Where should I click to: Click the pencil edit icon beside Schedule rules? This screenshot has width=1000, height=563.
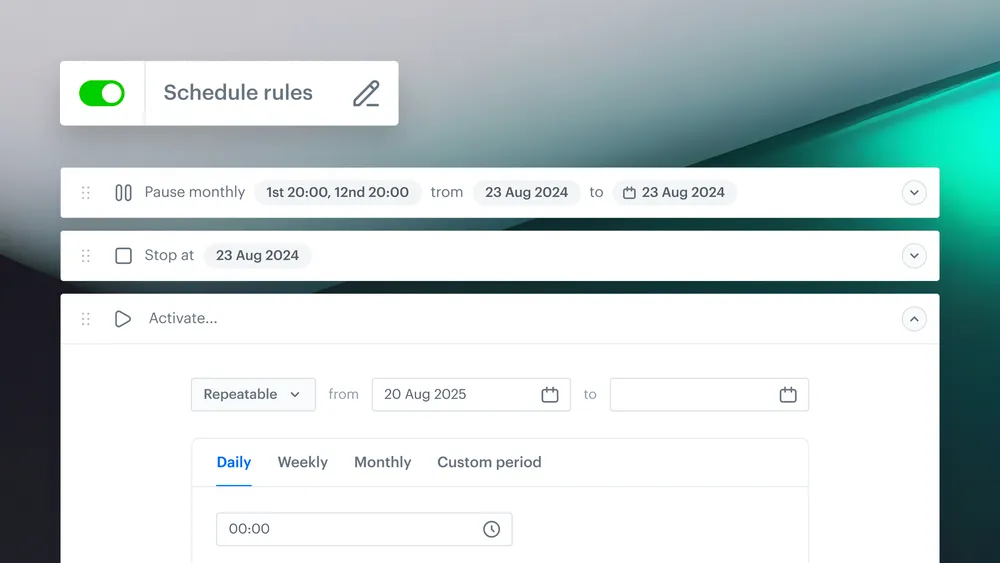click(x=367, y=94)
